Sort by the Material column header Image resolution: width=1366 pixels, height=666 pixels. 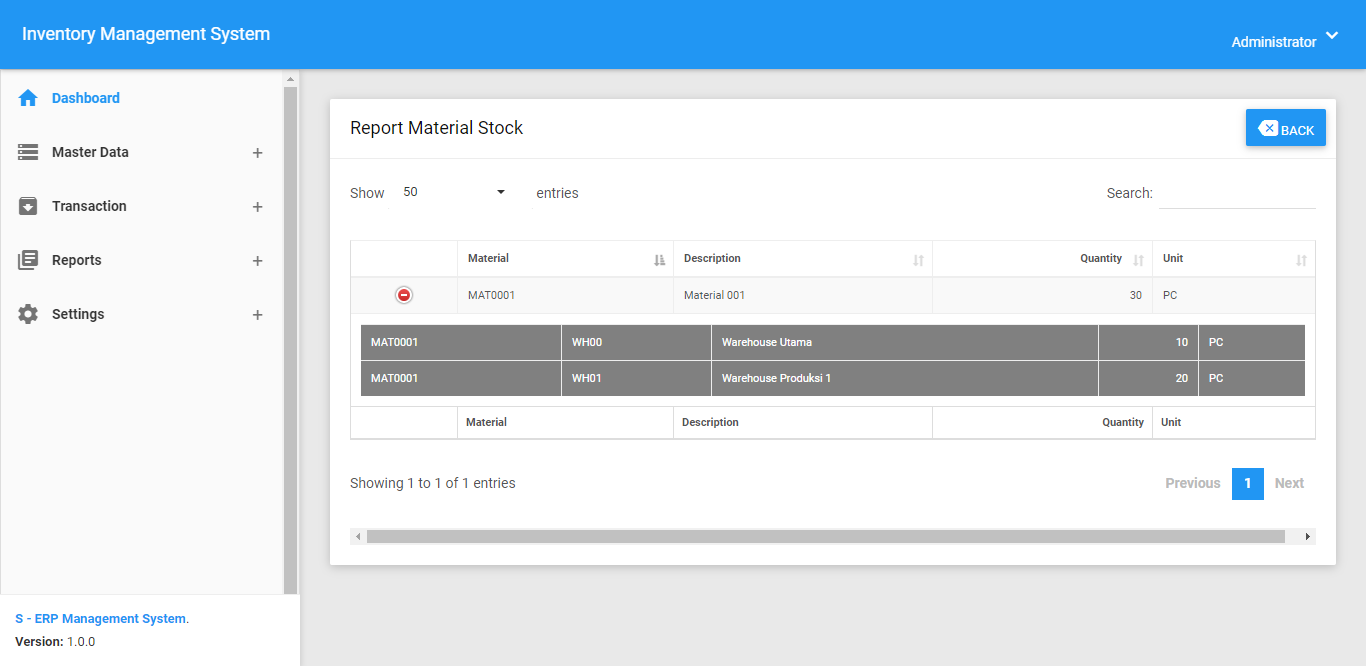tap(565, 259)
